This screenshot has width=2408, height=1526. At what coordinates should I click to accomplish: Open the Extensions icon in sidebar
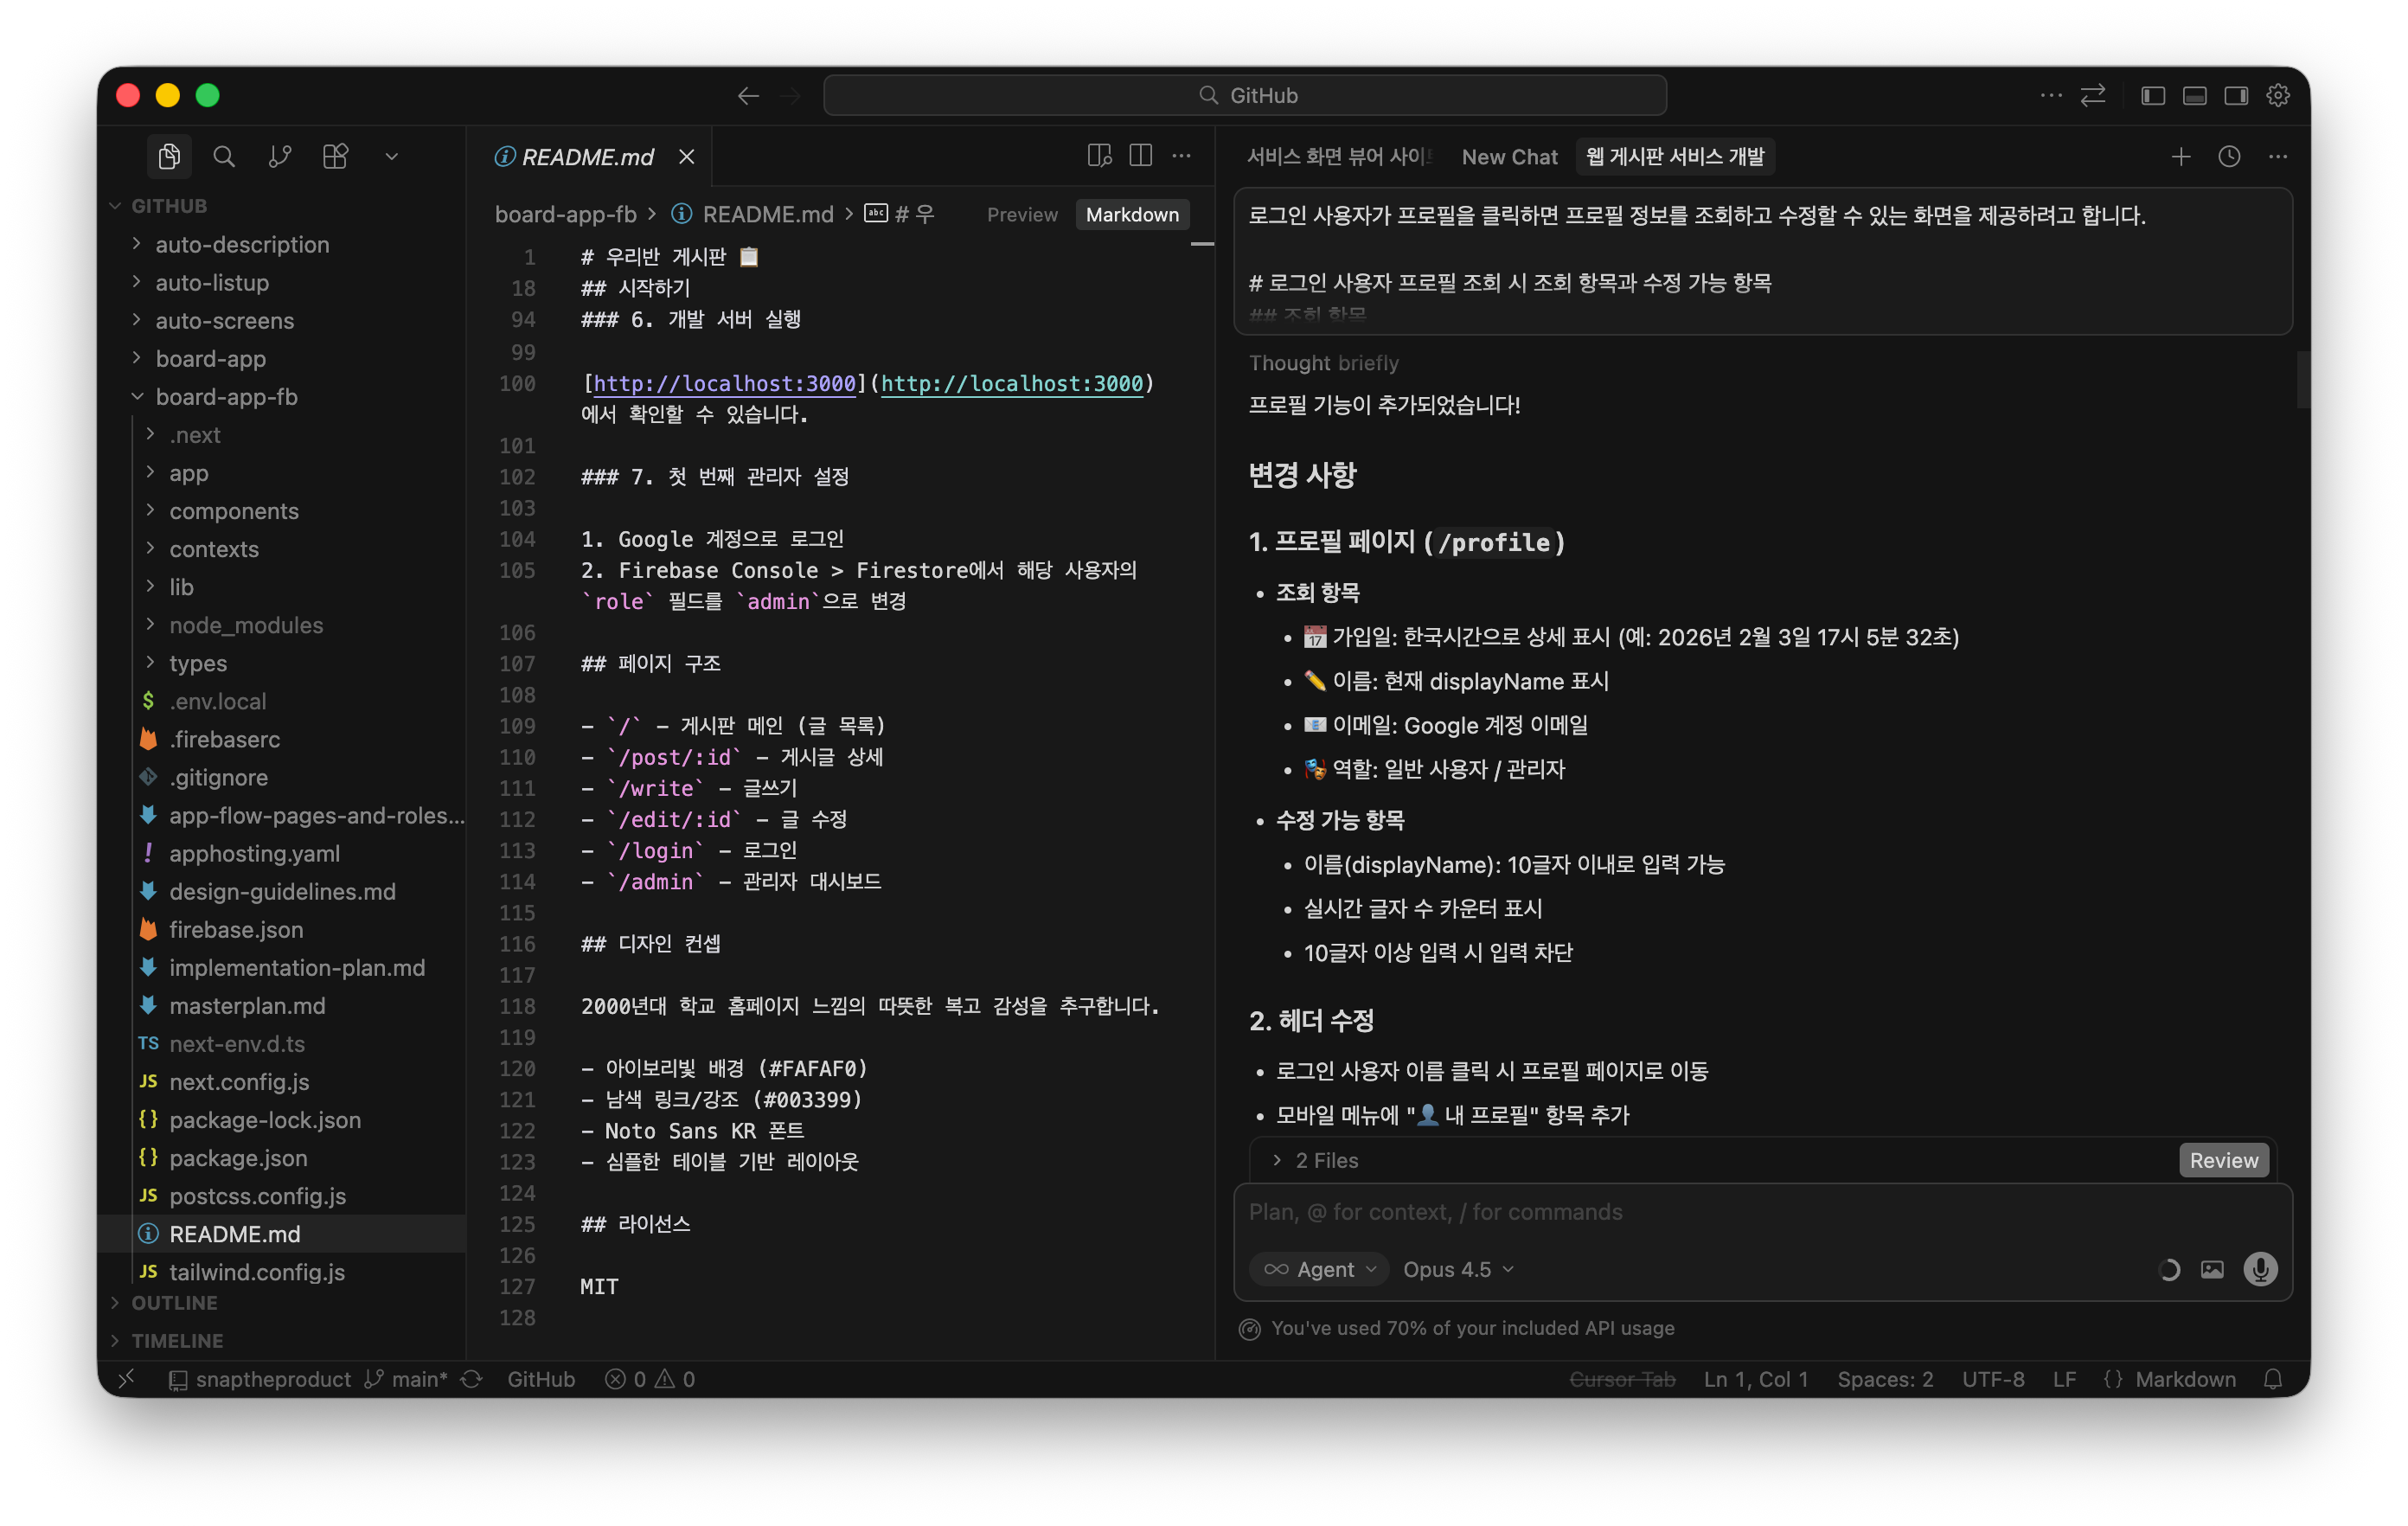[336, 156]
